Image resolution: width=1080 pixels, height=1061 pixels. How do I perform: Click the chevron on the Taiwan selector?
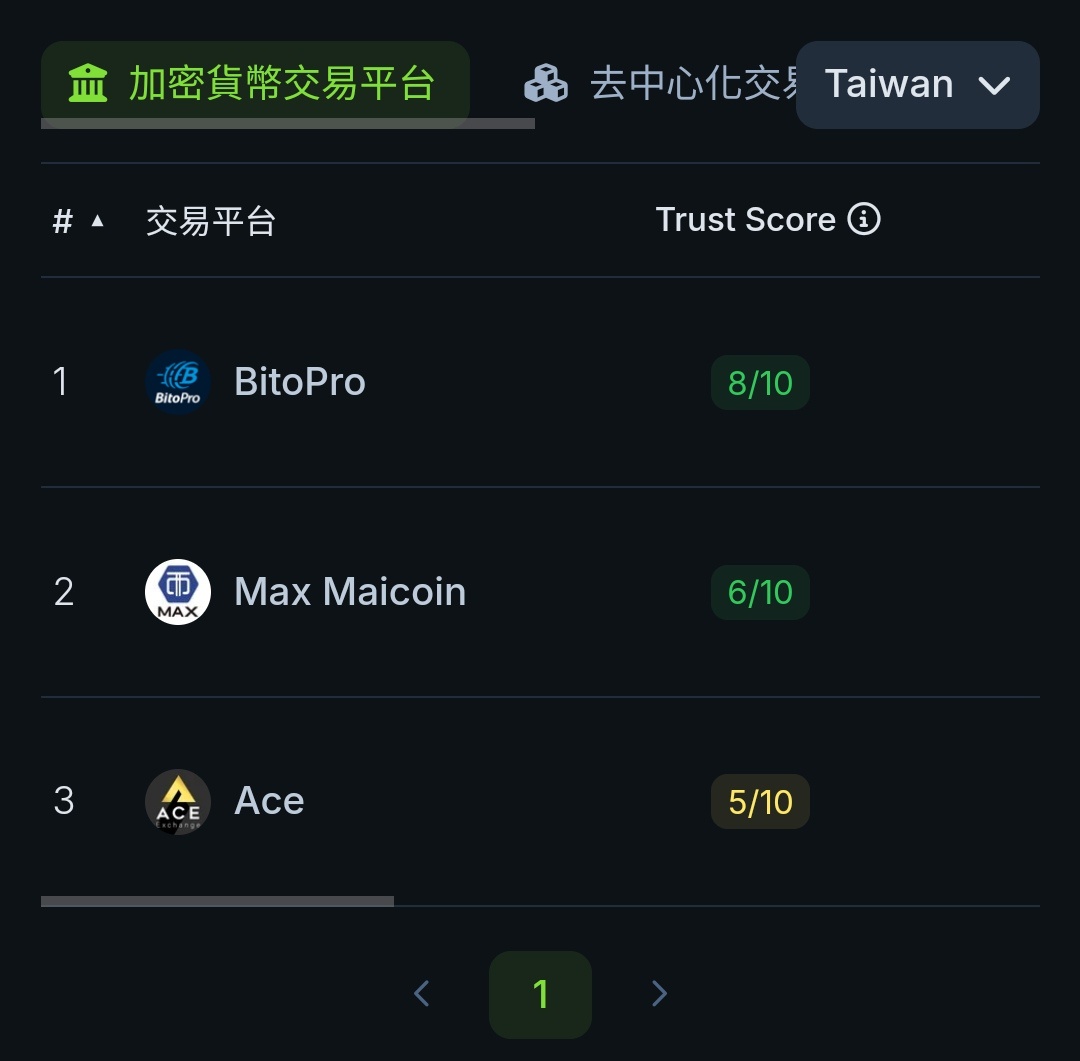click(x=995, y=85)
